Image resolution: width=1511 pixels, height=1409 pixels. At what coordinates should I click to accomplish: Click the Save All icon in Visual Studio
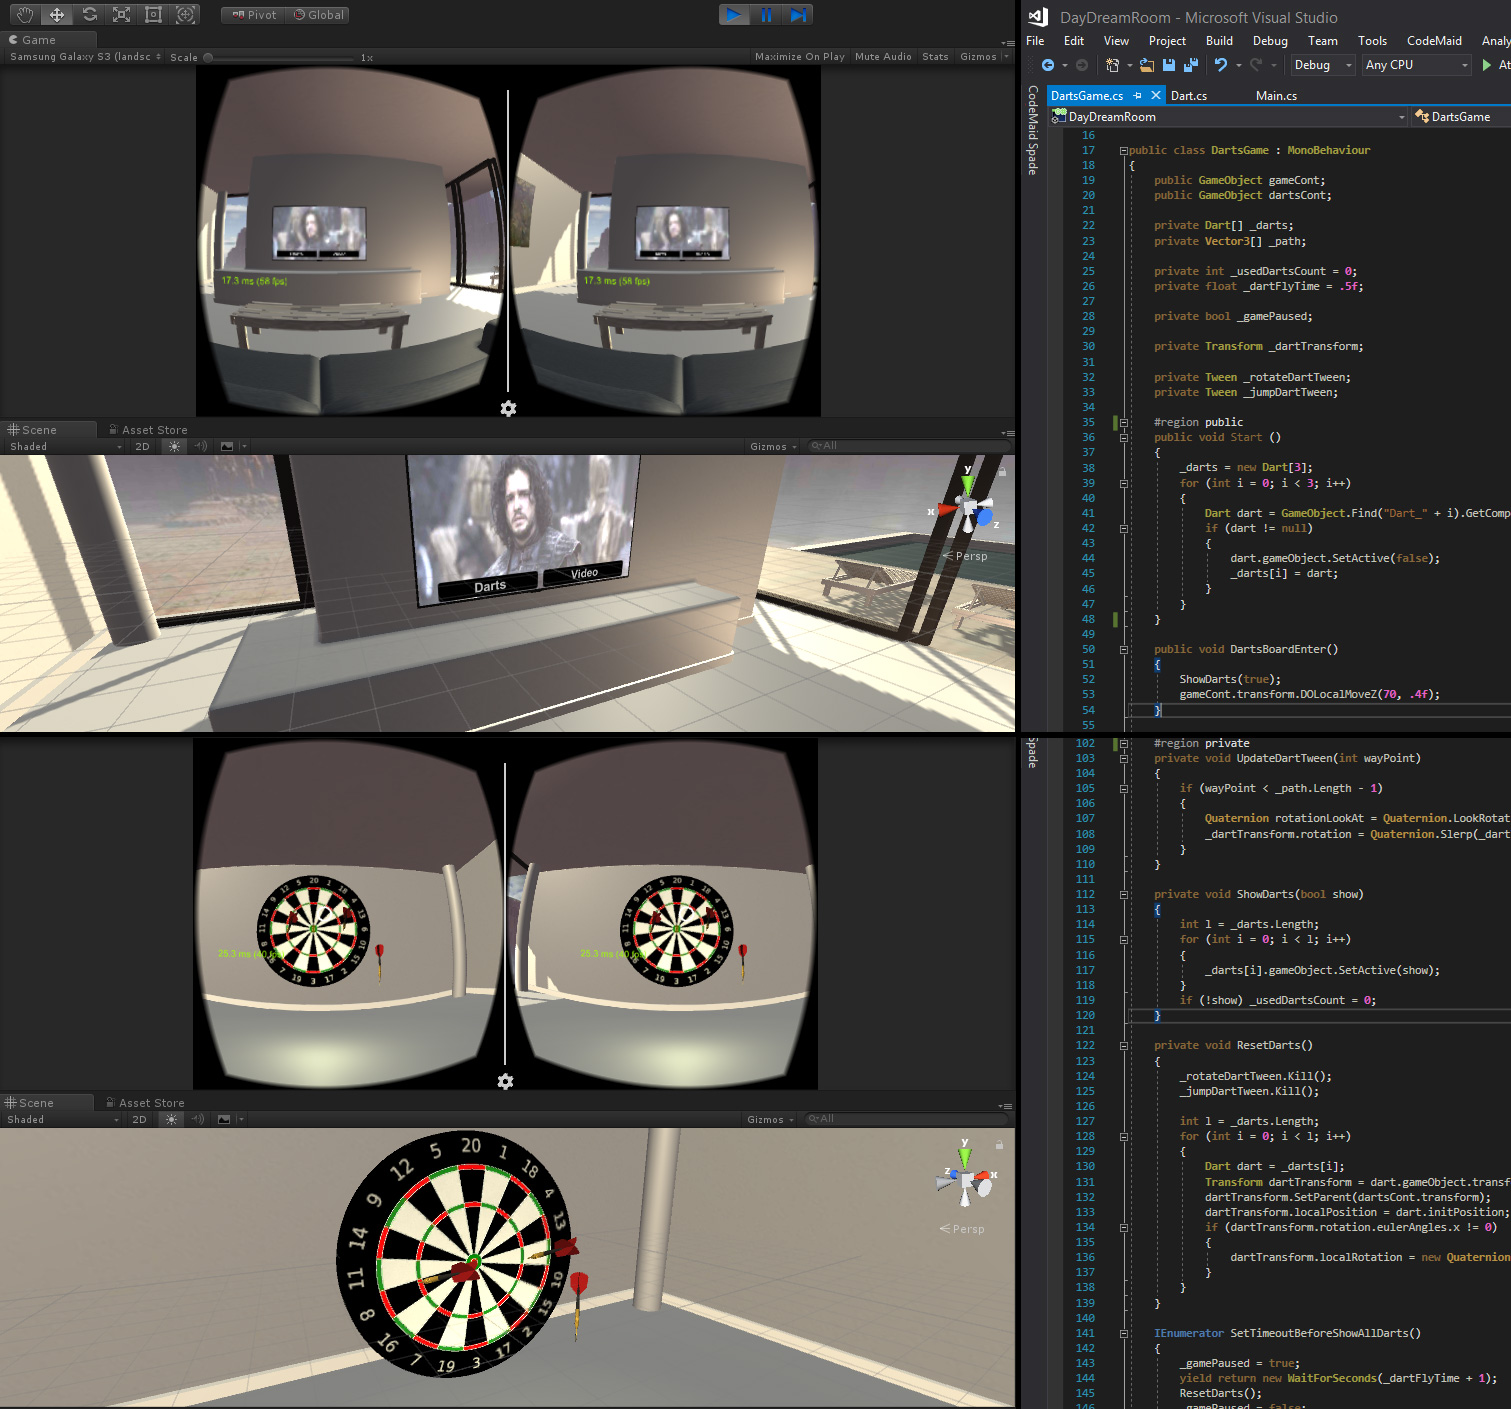(x=1190, y=65)
